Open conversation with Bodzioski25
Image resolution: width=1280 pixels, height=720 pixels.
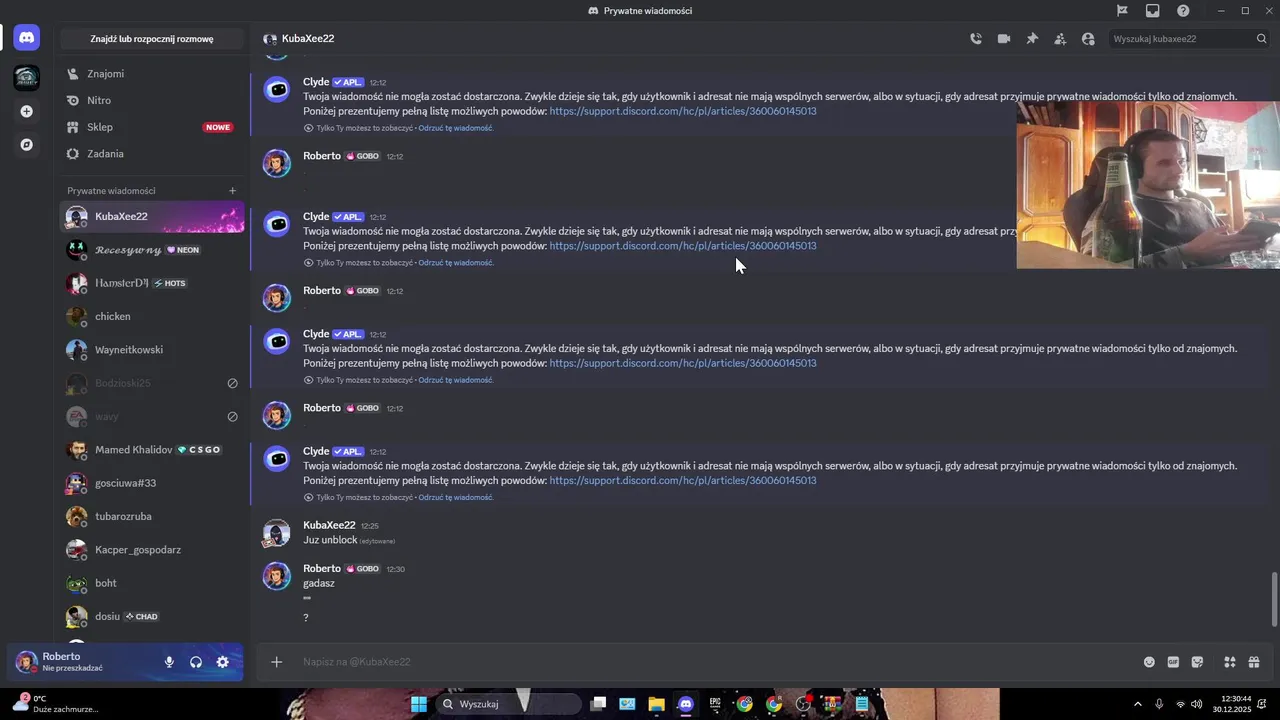pyautogui.click(x=152, y=383)
